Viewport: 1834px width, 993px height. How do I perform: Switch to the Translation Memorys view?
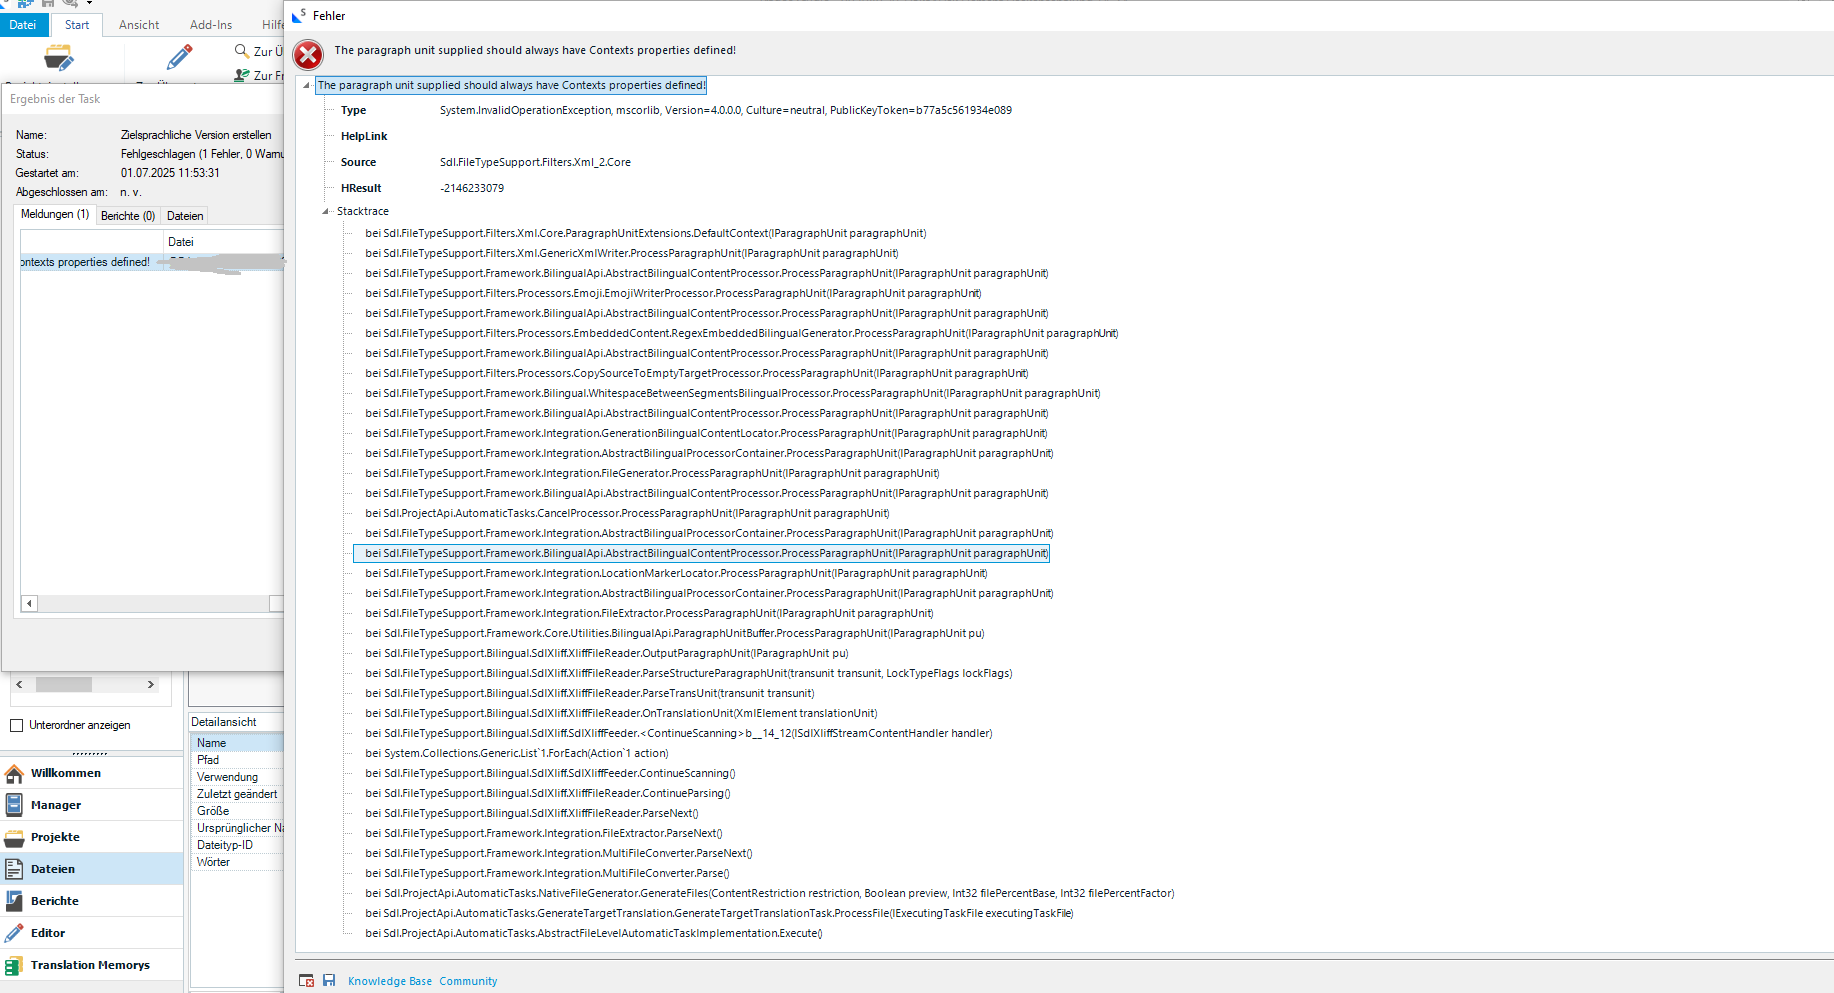90,964
